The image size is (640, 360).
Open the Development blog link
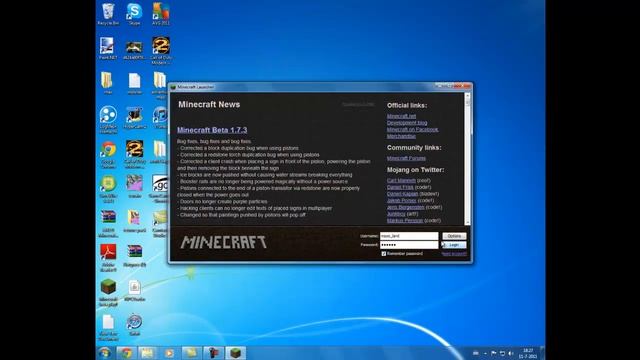tap(407, 123)
